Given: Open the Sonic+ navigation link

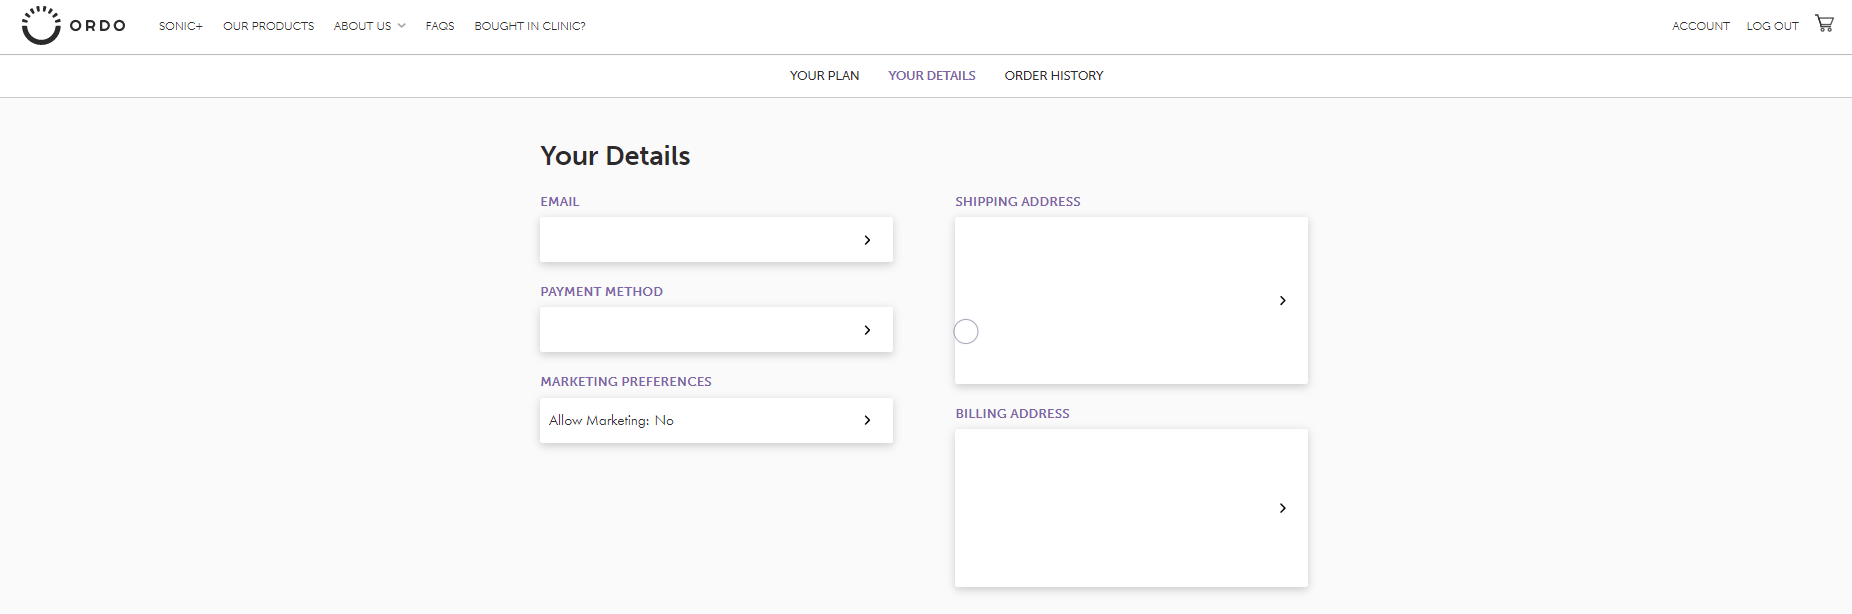Looking at the screenshot, I should [x=181, y=26].
